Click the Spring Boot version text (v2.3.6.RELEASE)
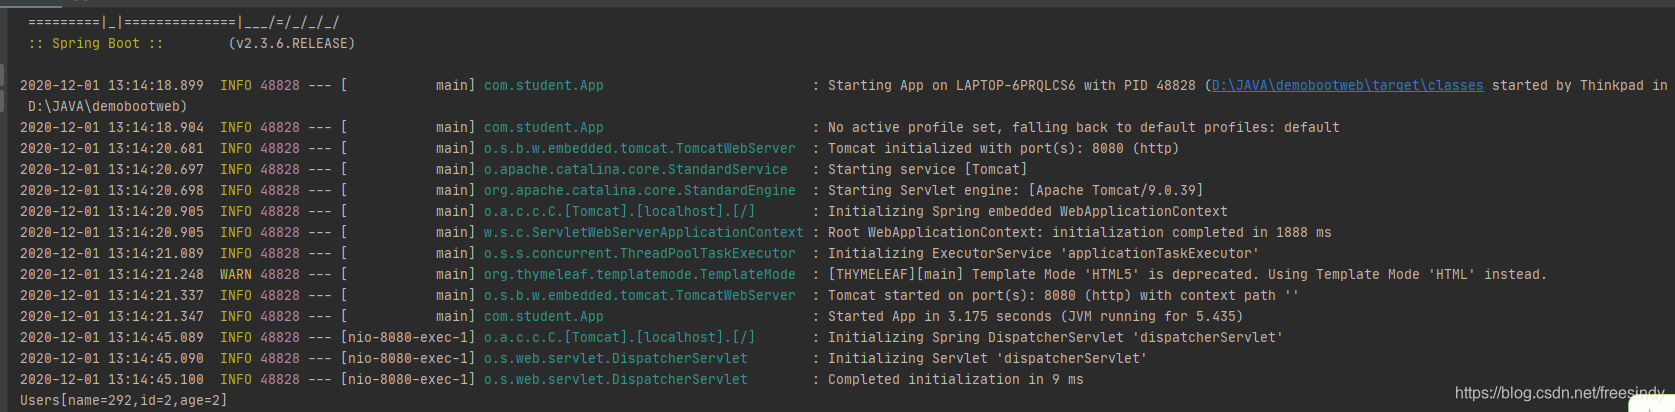The height and width of the screenshot is (412, 1675). [x=291, y=44]
